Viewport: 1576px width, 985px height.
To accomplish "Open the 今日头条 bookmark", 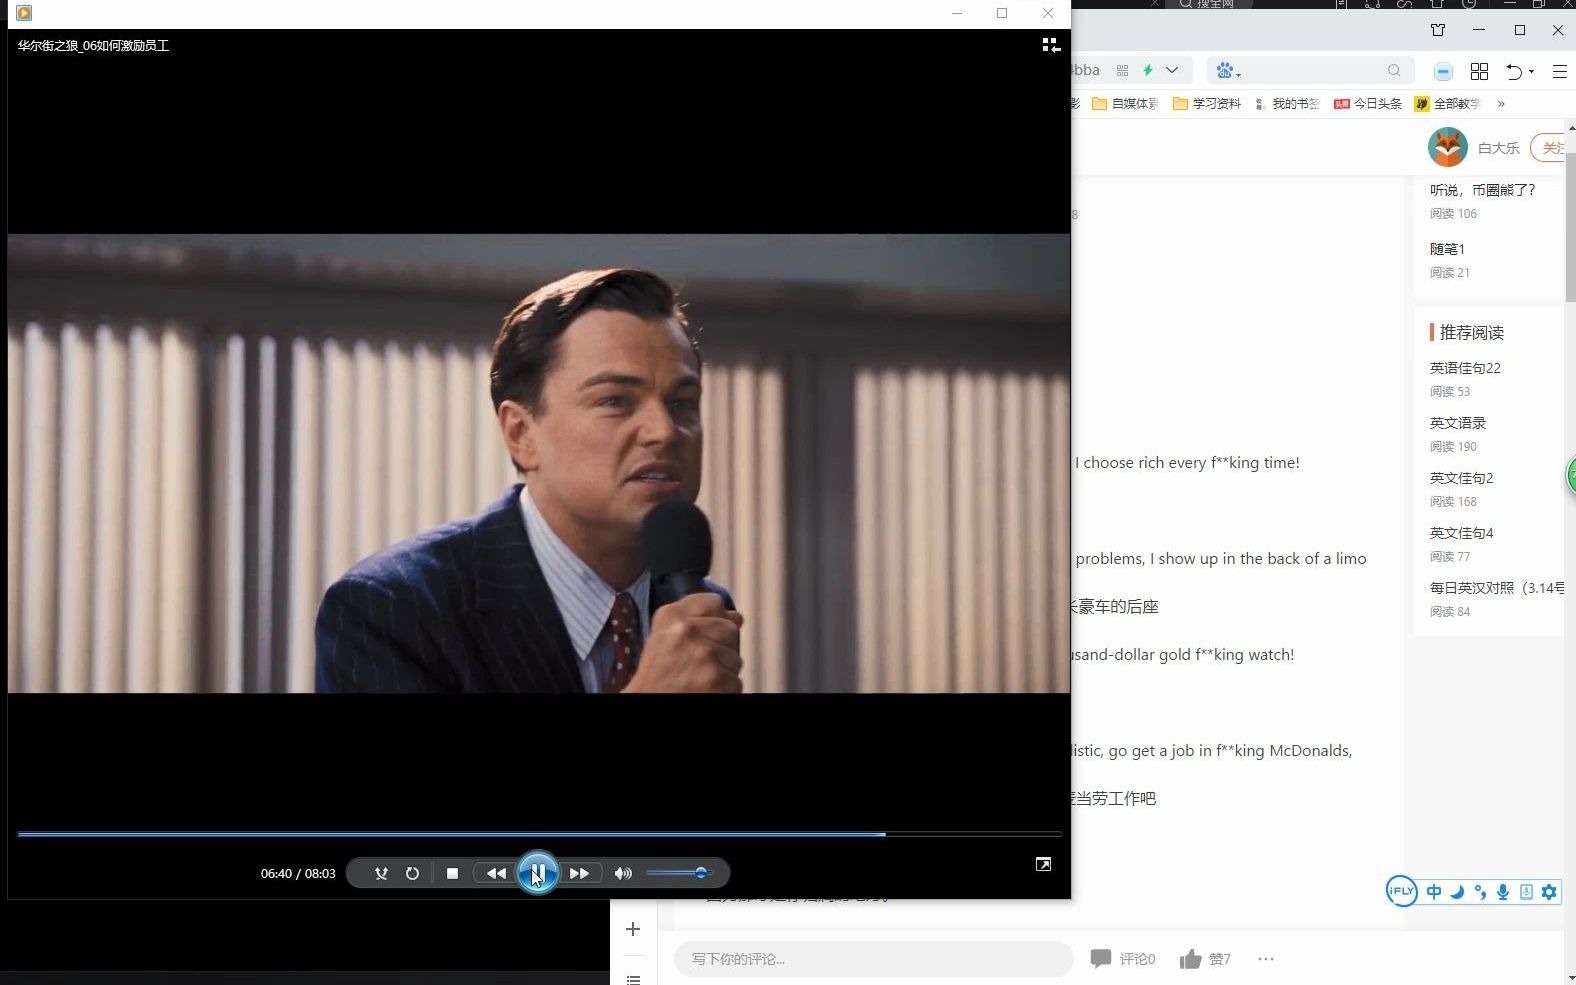I will coord(1367,103).
